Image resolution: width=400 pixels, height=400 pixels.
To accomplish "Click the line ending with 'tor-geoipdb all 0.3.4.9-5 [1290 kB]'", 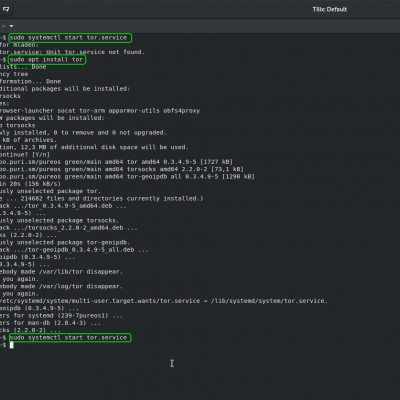I will pos(127,177).
